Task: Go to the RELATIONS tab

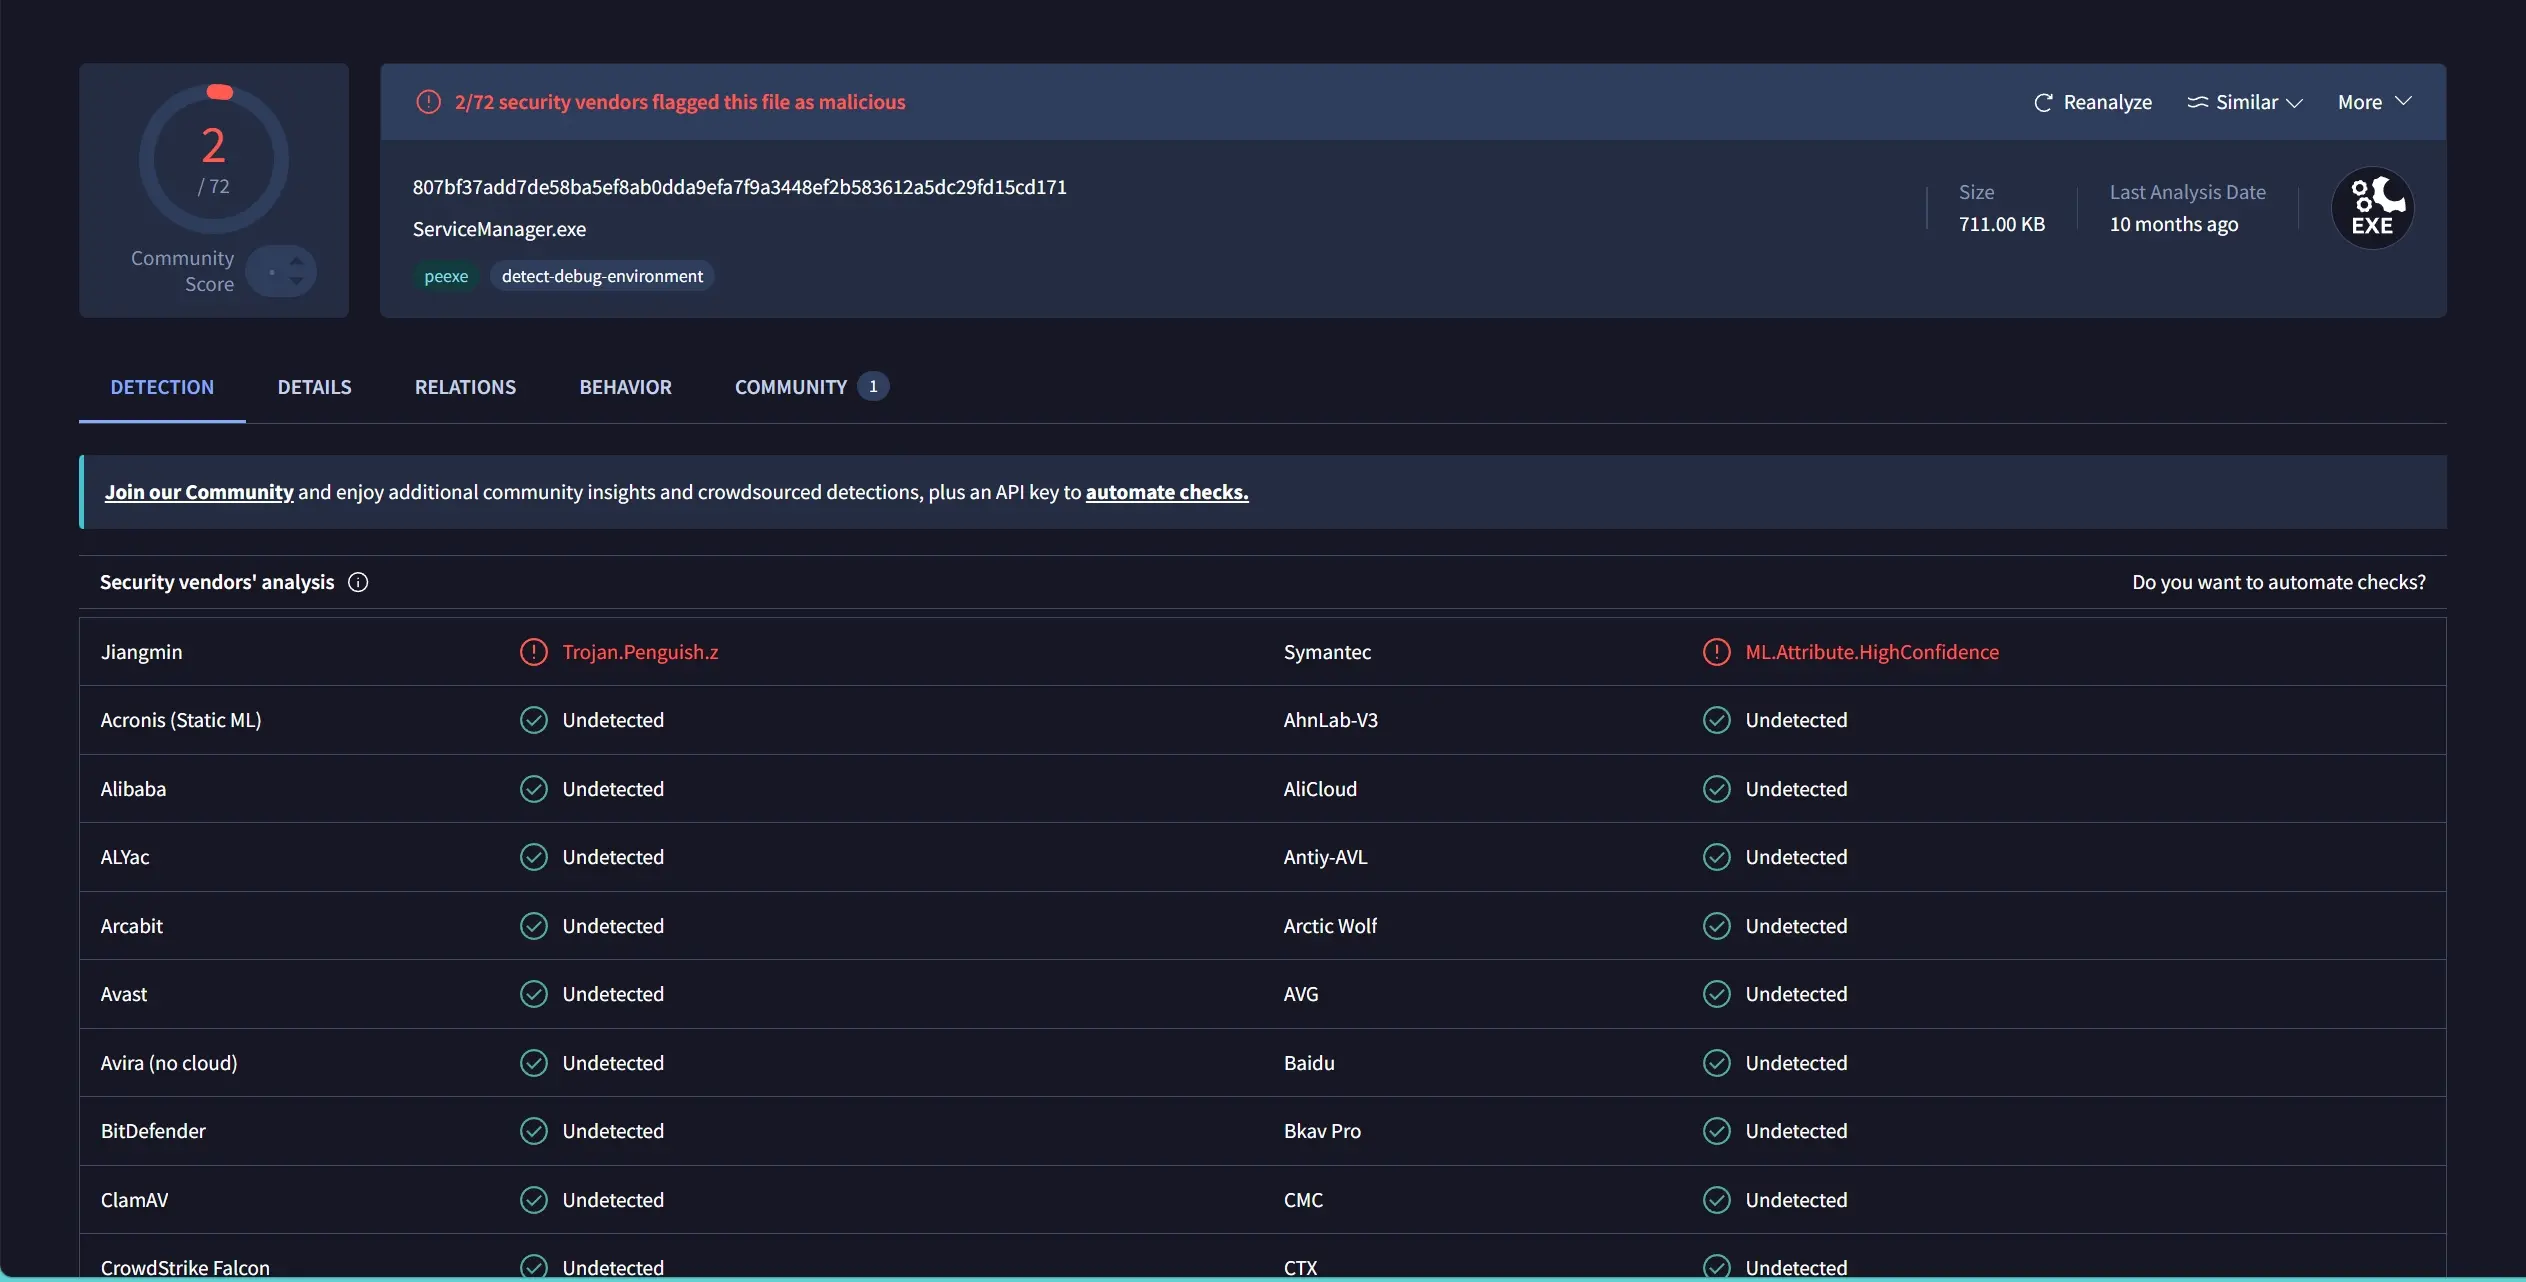Action: point(465,387)
